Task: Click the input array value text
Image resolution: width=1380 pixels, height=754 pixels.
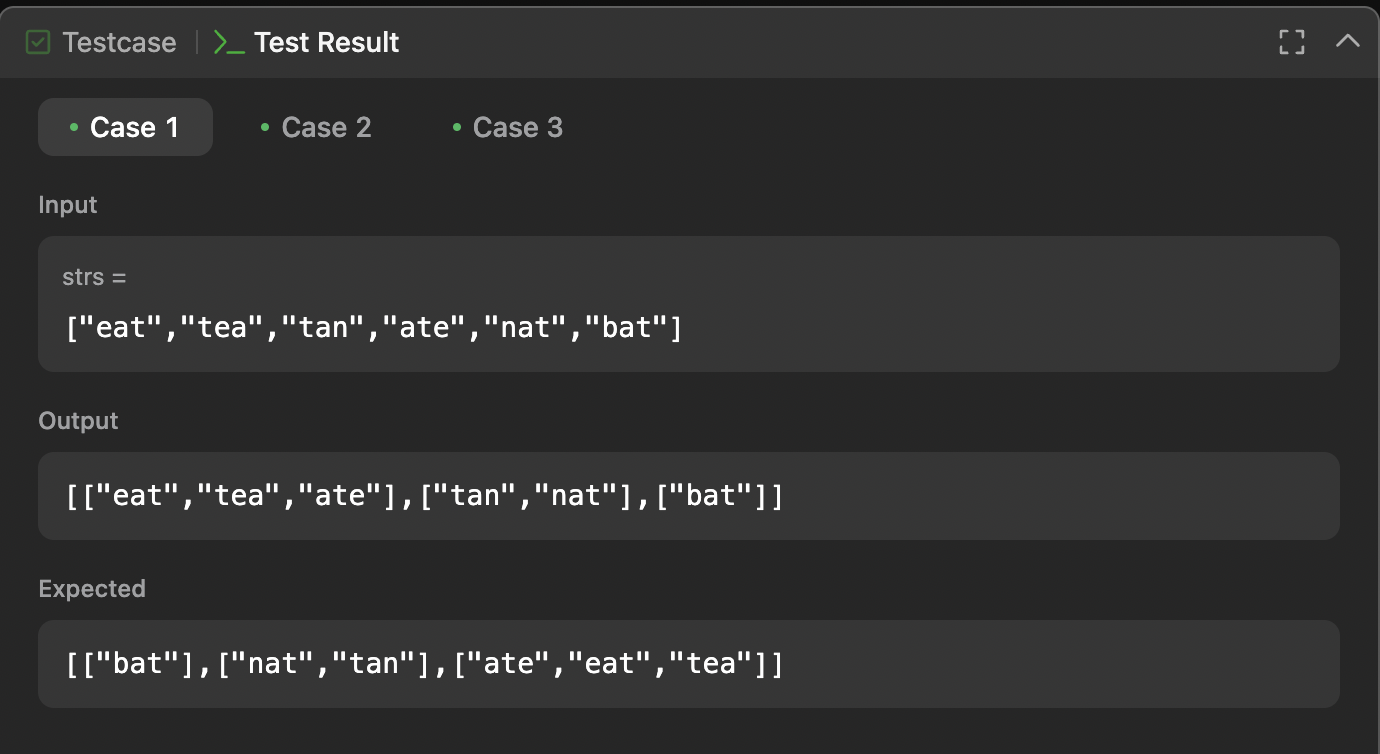Action: coord(374,327)
